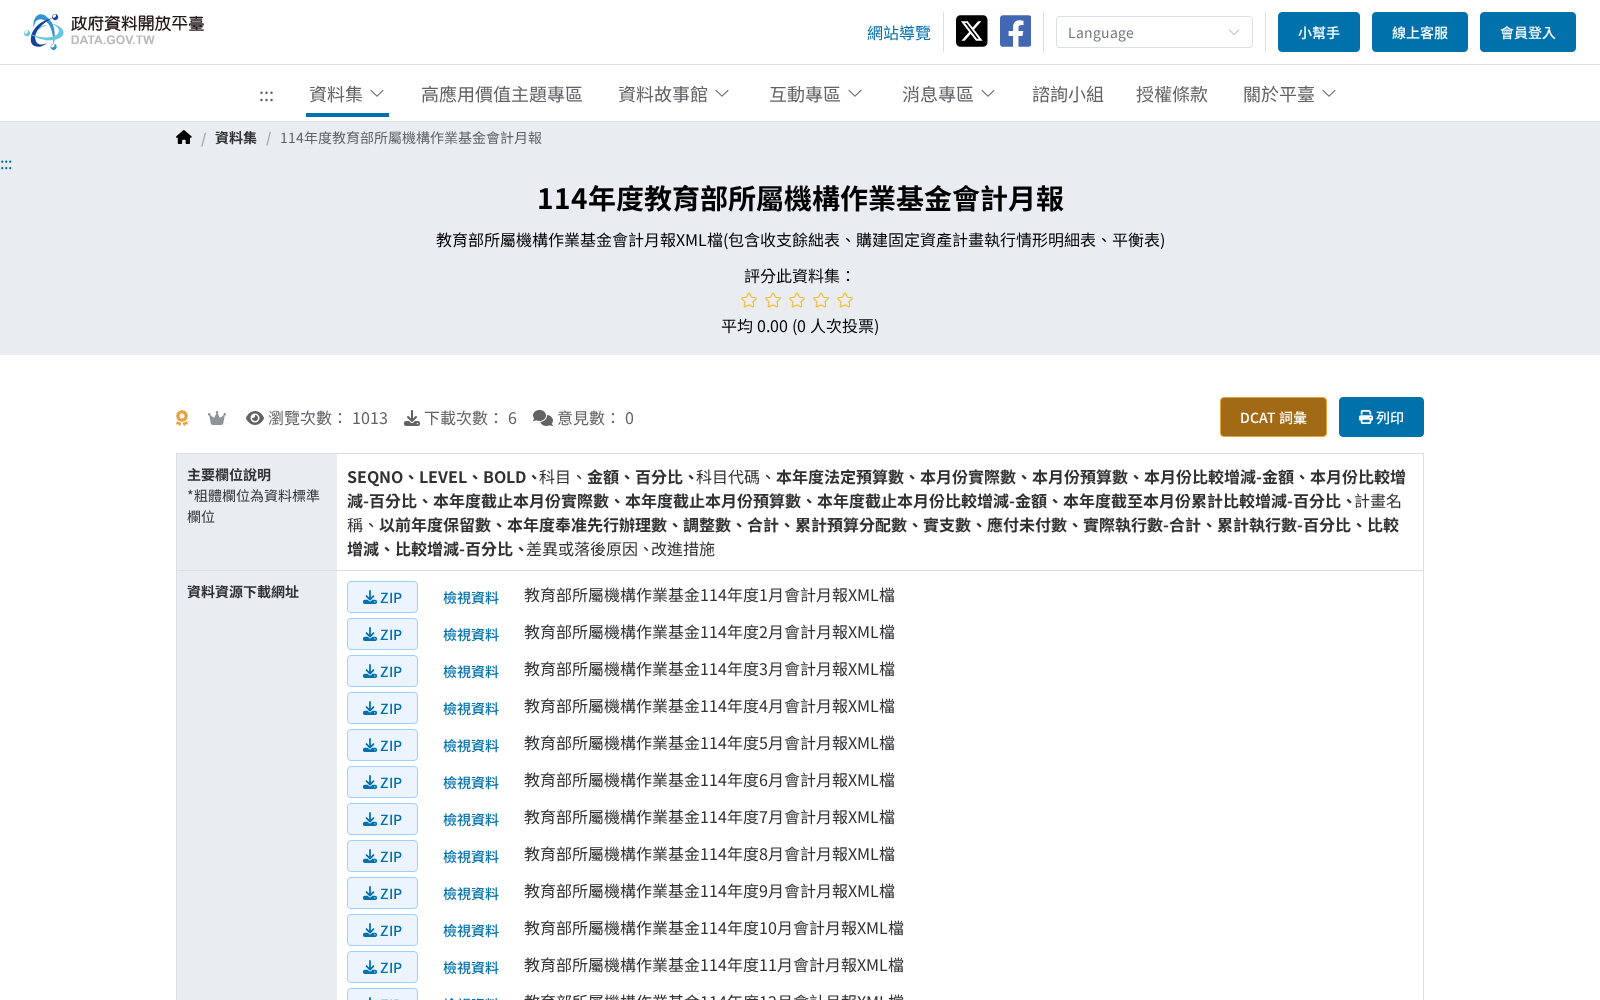Download ZIP for 9月會計月報

point(382,893)
